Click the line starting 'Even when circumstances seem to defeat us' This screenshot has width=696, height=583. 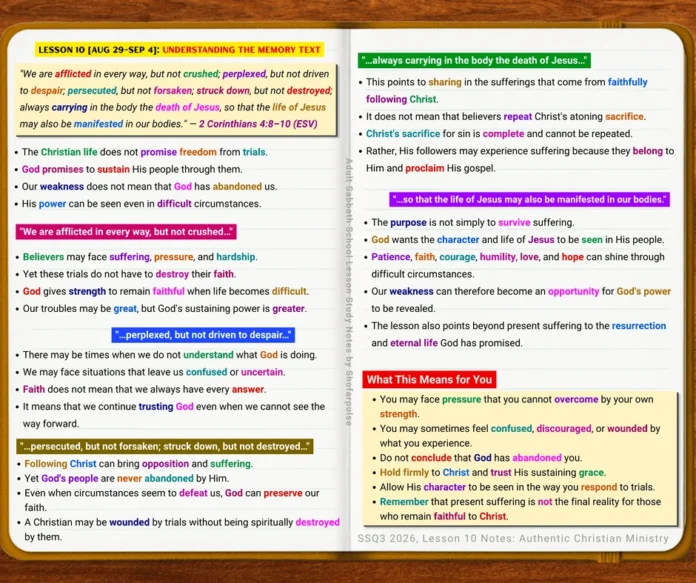172,493
